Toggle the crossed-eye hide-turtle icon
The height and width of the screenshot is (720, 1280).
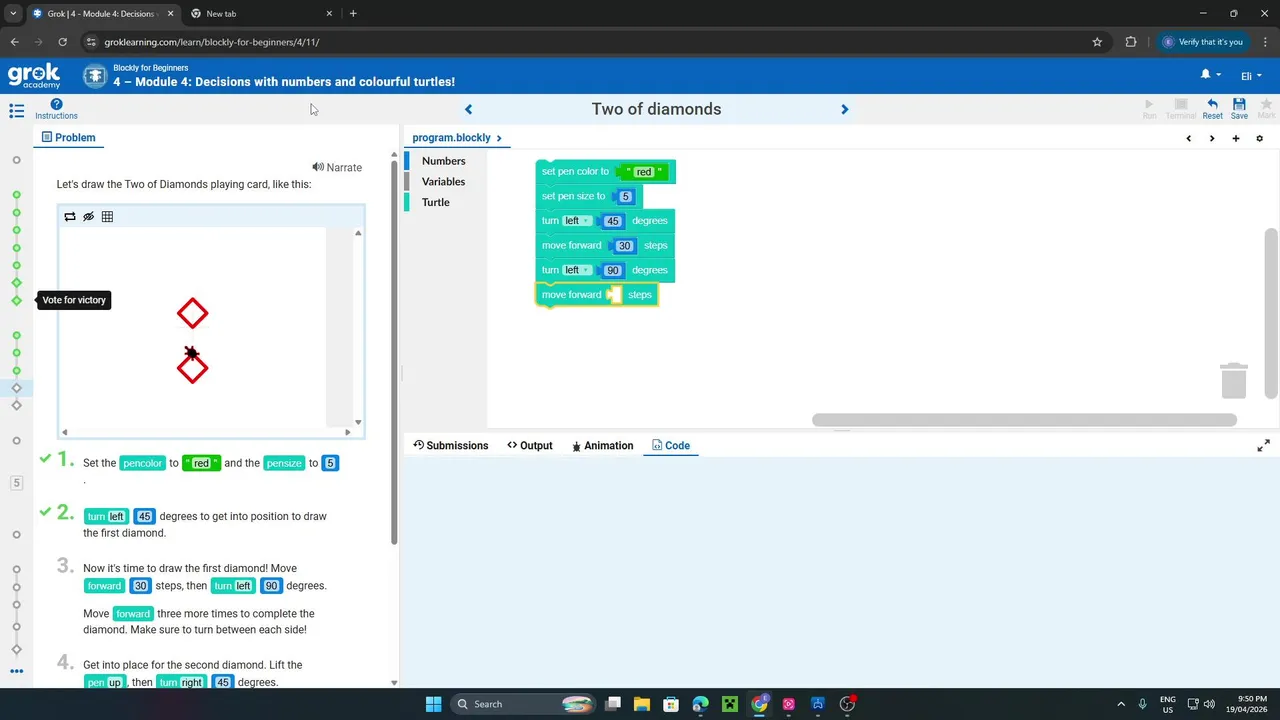tap(88, 216)
